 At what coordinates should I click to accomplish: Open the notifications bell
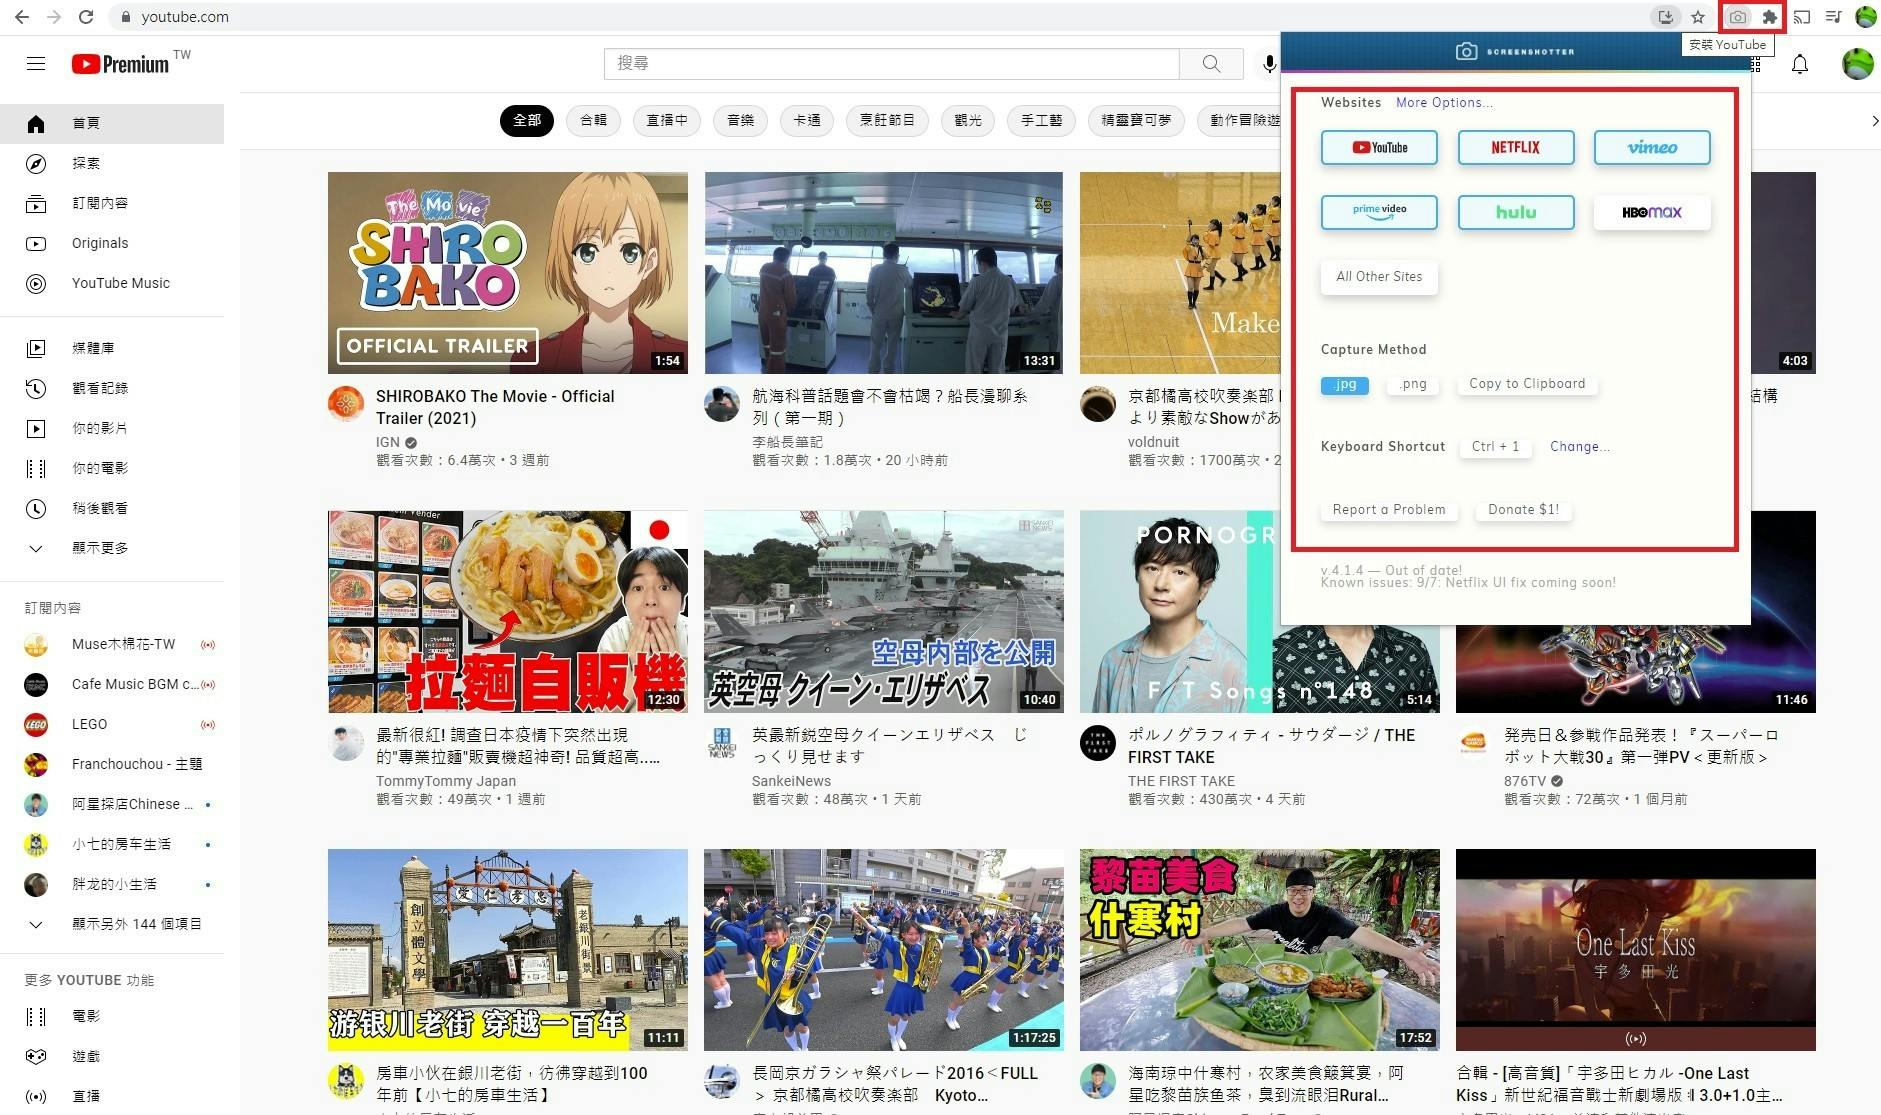tap(1799, 65)
